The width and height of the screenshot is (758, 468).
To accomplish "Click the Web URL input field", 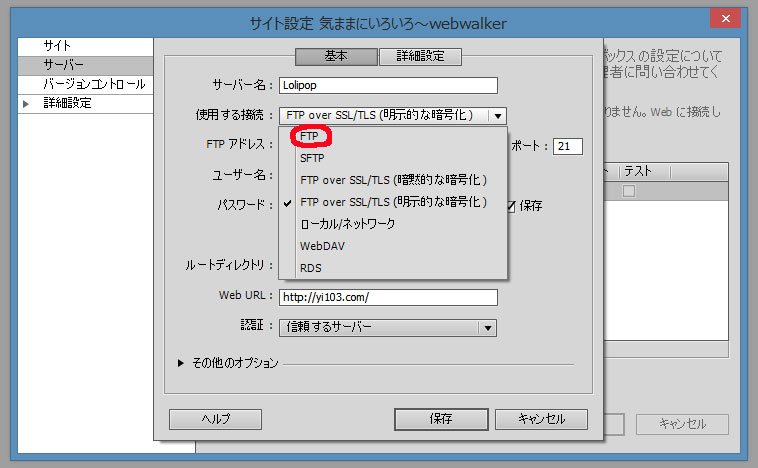I will tap(388, 297).
